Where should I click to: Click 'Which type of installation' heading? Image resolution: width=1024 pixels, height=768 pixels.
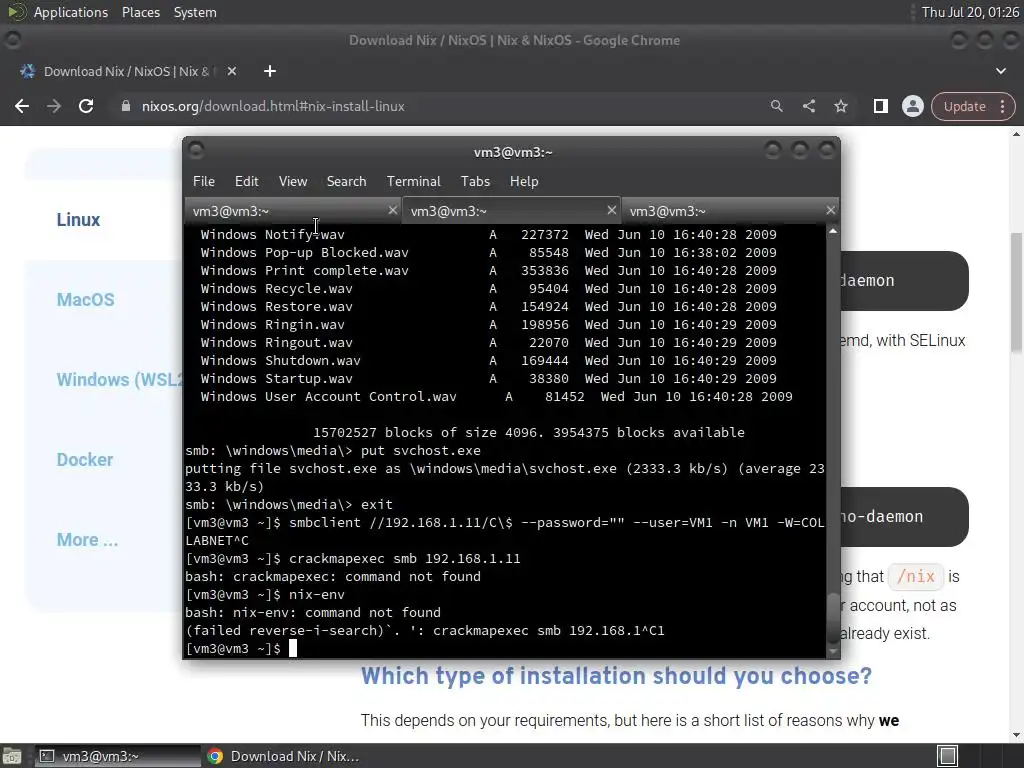point(616,676)
